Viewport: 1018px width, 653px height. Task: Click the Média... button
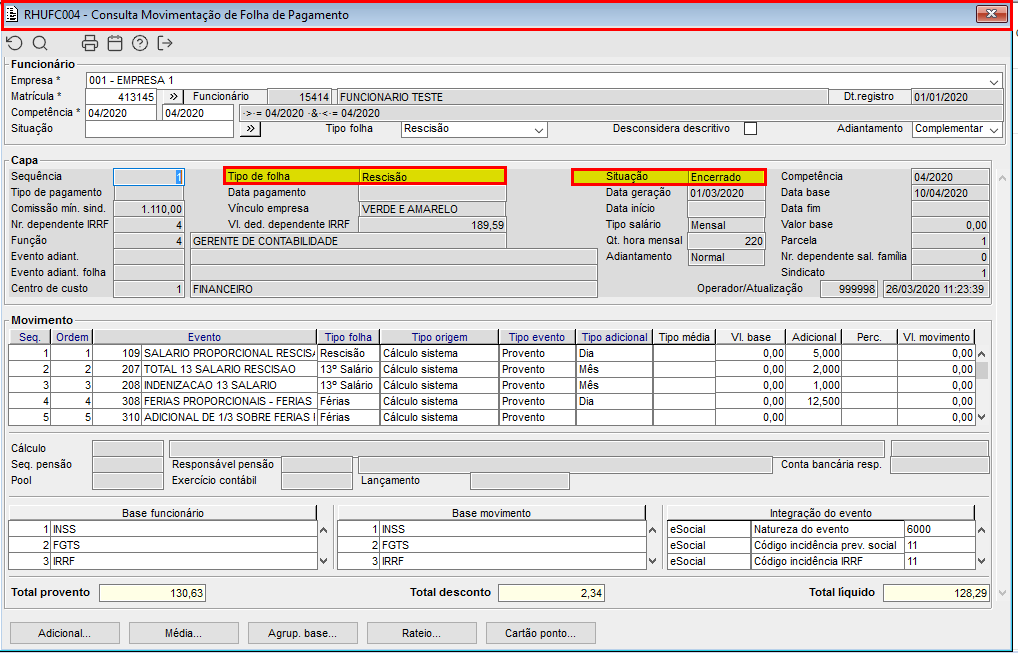click(x=183, y=633)
